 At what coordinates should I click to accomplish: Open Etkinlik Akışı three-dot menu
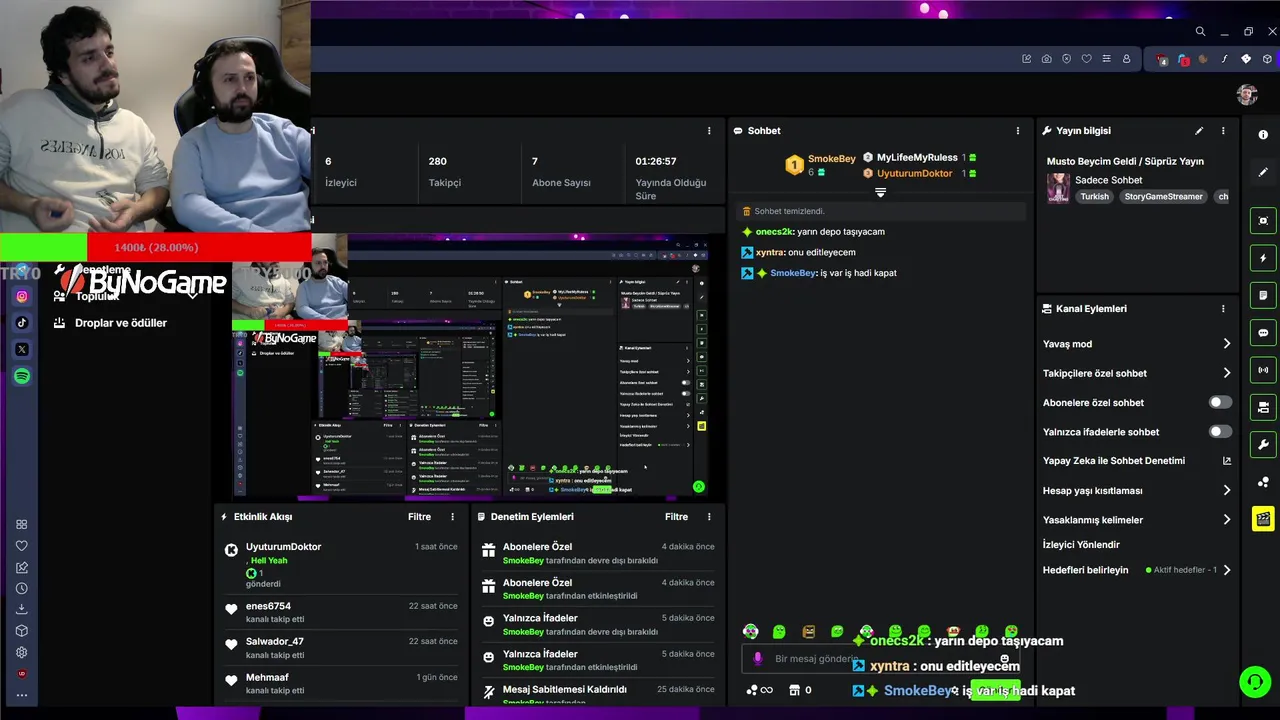point(452,517)
